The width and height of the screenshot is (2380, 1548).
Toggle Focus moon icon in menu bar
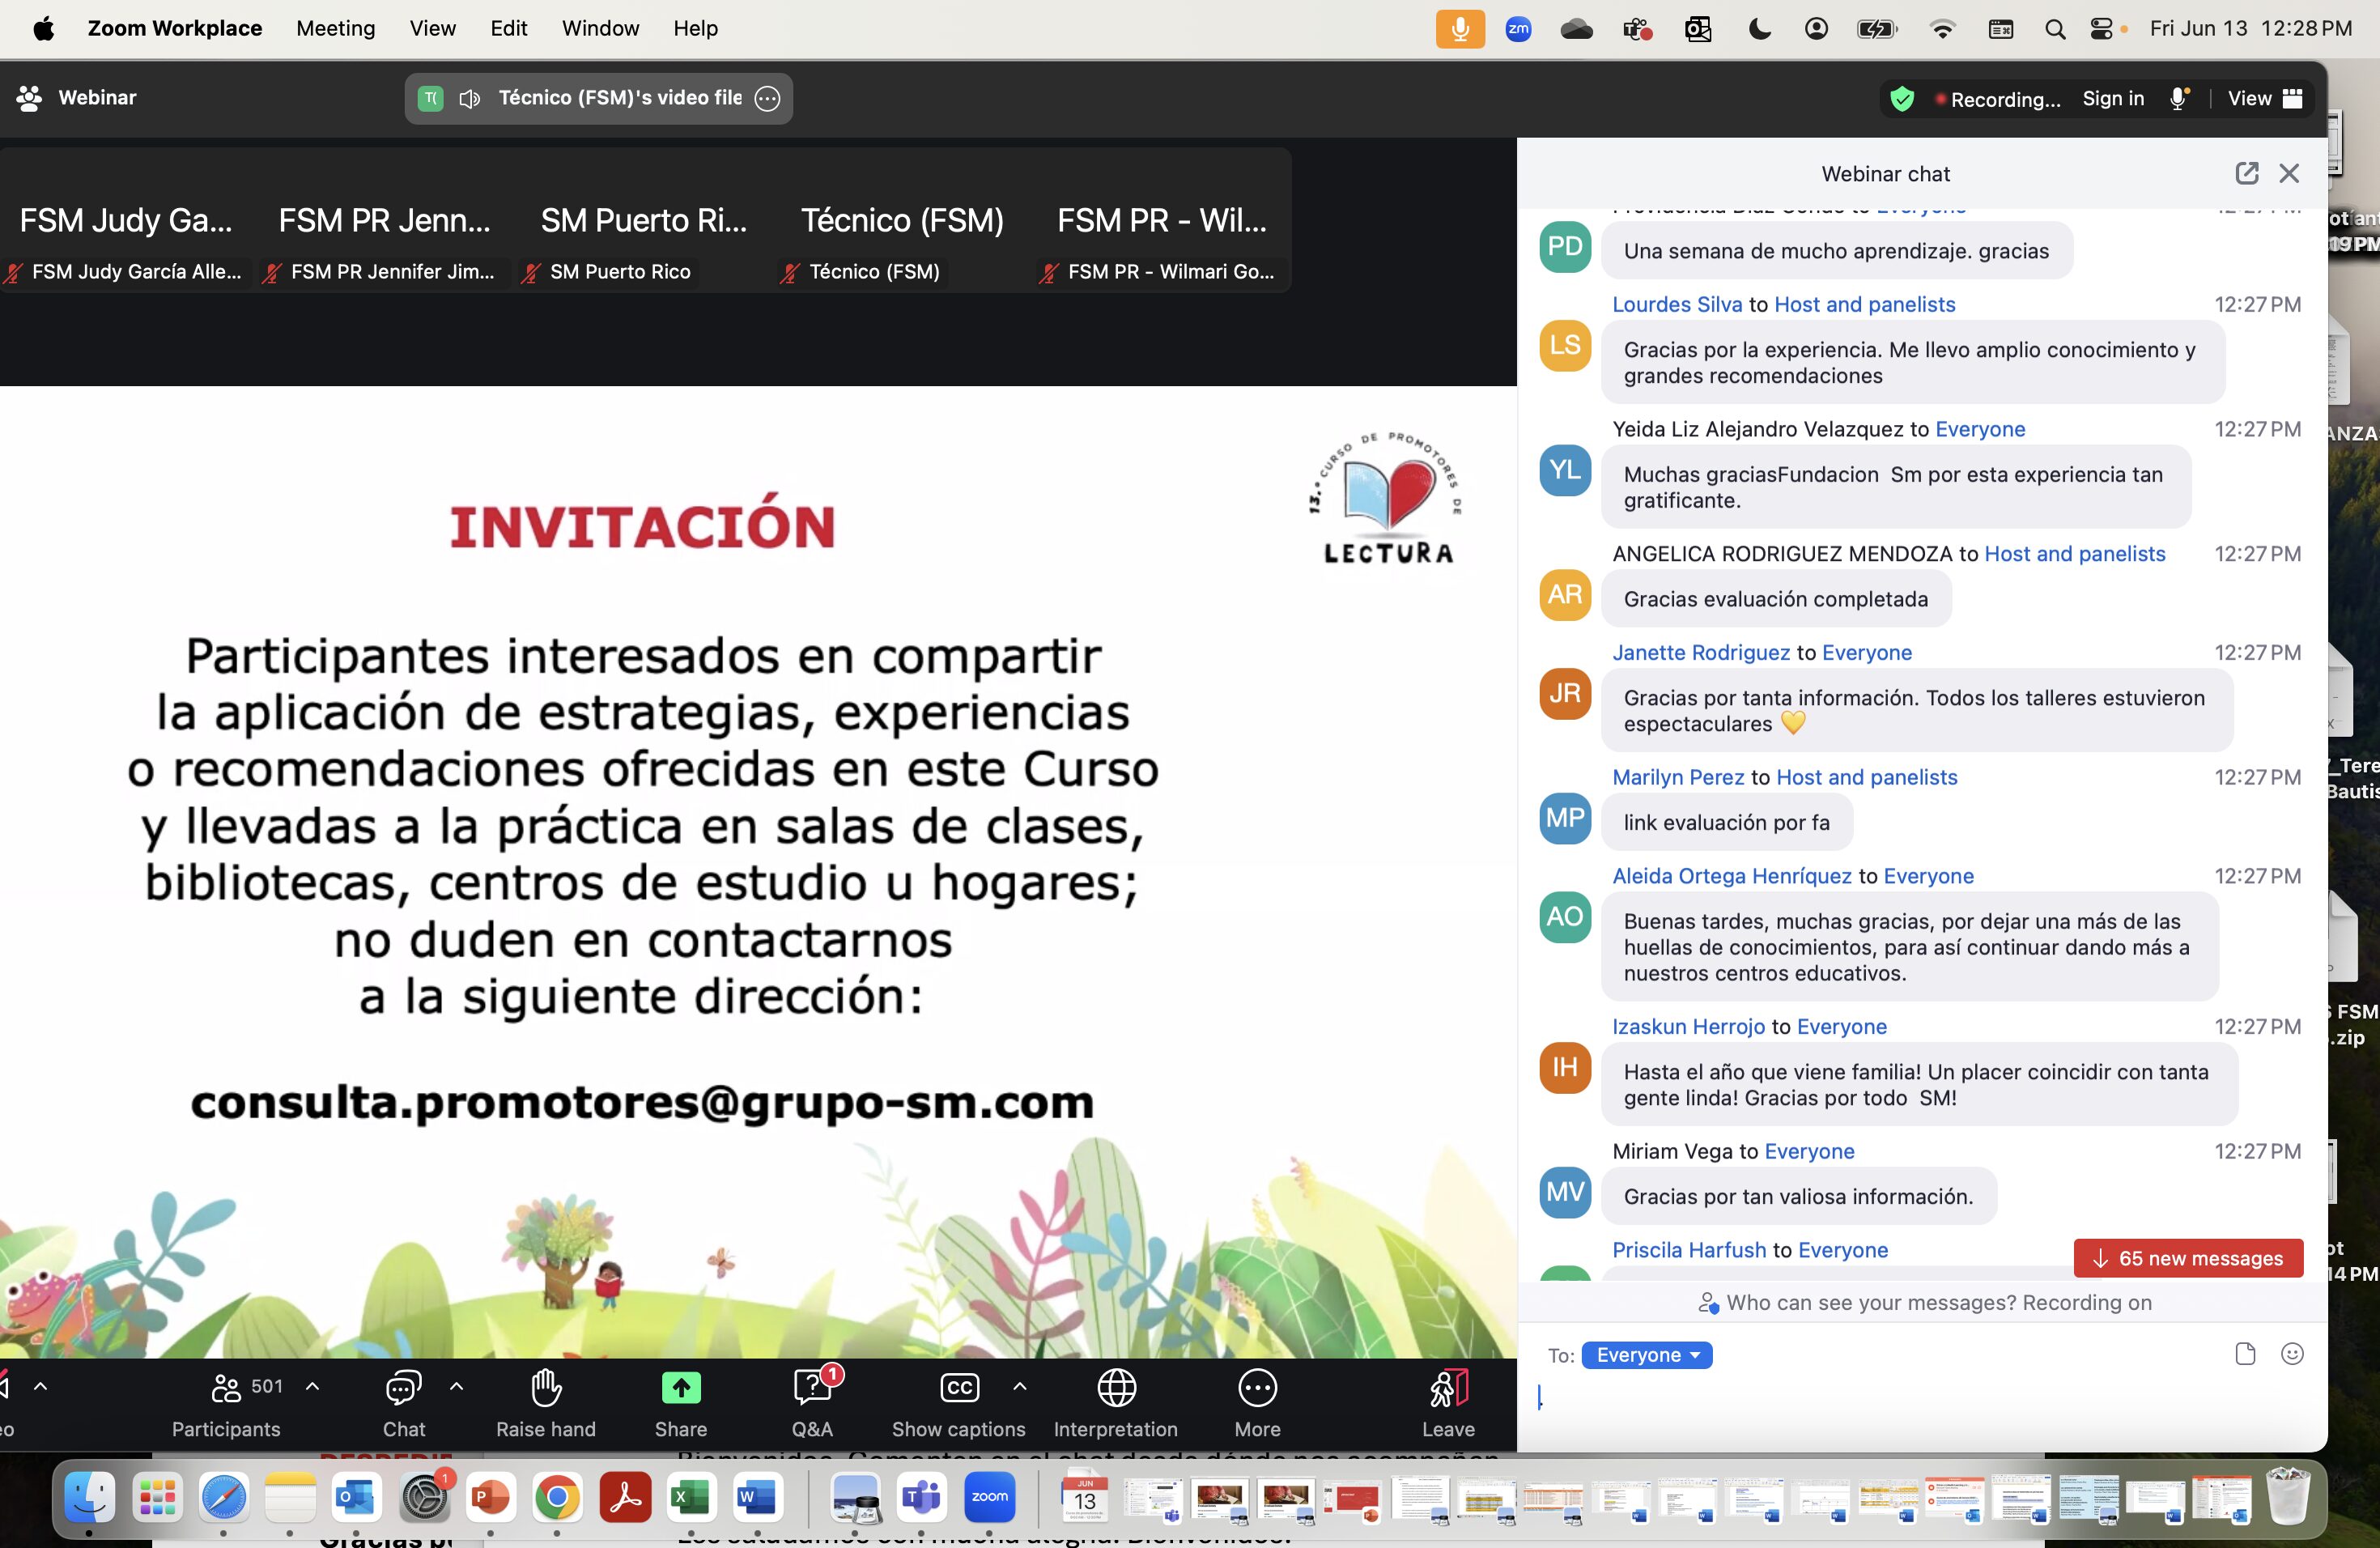click(1760, 29)
